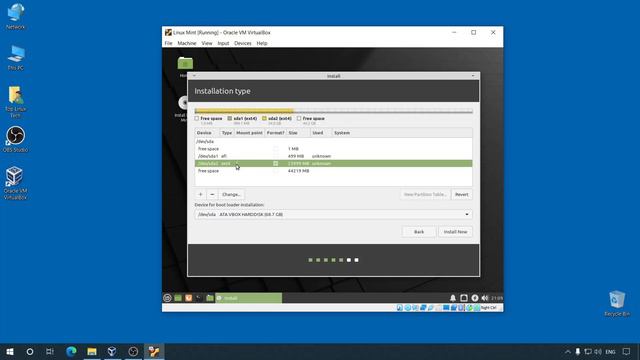Image resolution: width=640 pixels, height=360 pixels.
Task: Open the terminal from the Mint panel
Action: click(x=199, y=298)
